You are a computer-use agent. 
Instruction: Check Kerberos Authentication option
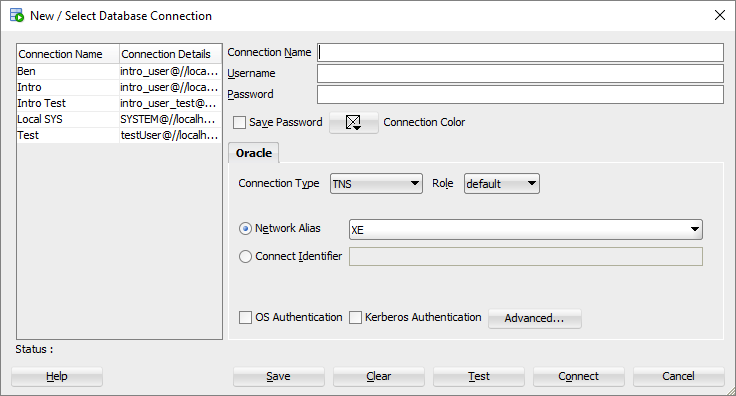click(355, 318)
